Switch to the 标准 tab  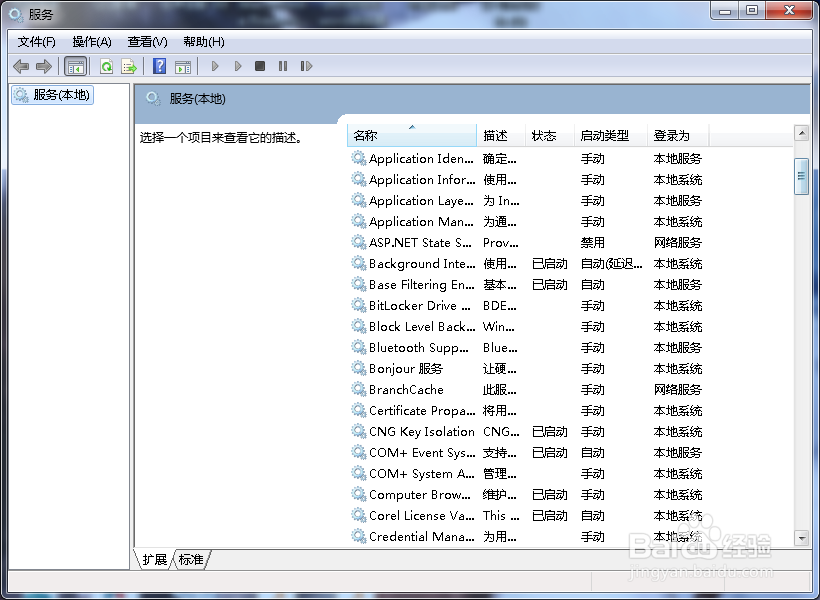(x=191, y=560)
